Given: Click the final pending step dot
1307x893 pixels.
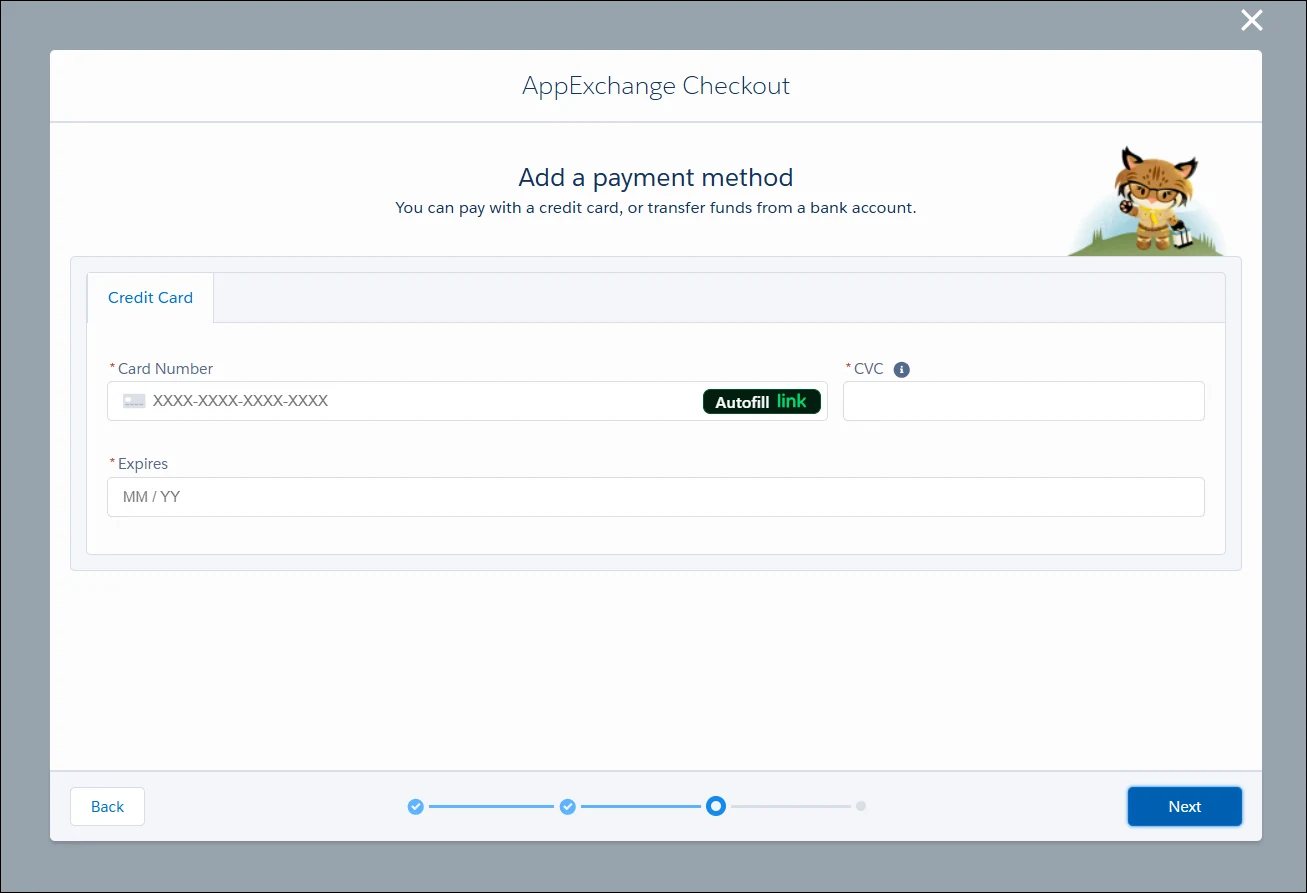Looking at the screenshot, I should point(861,806).
